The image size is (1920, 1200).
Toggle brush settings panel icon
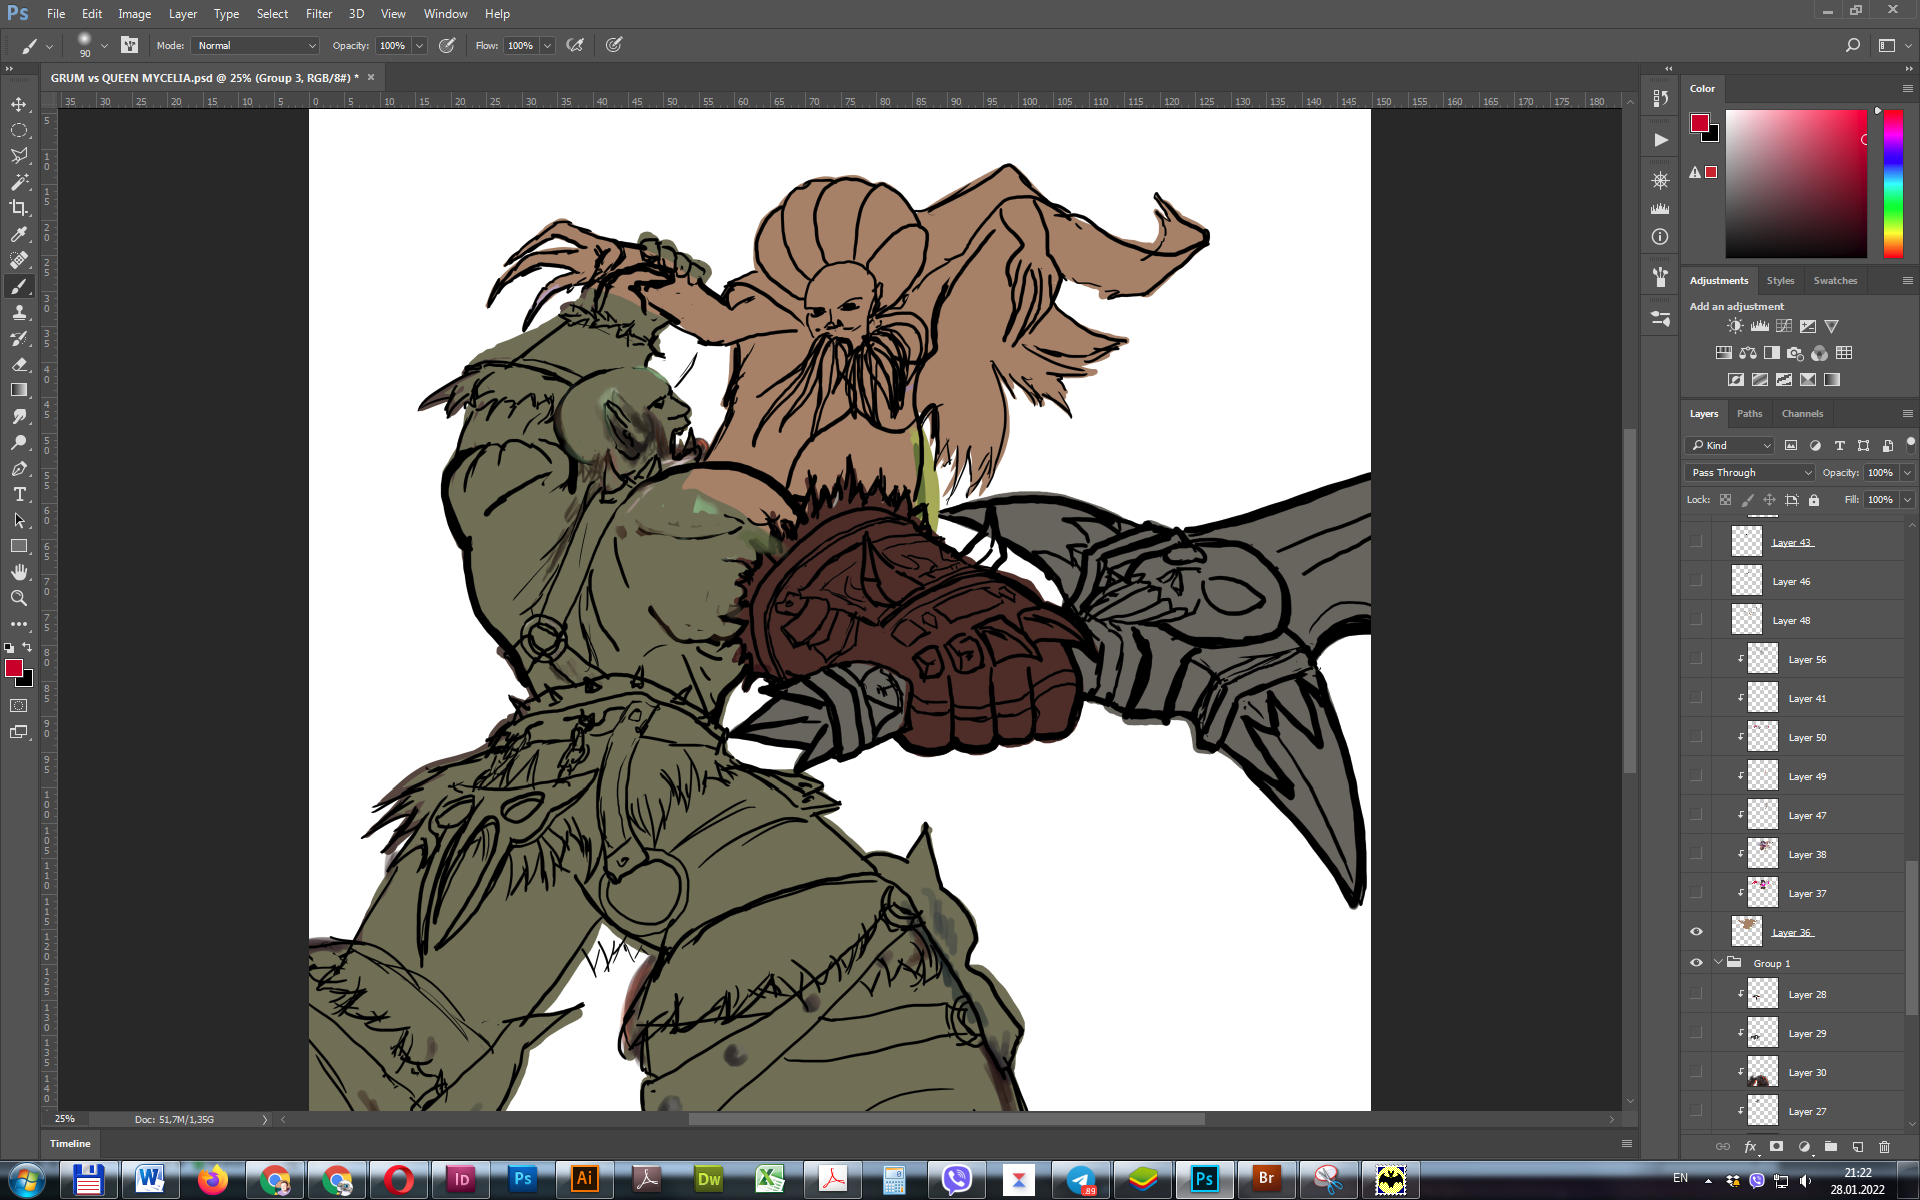coord(129,45)
